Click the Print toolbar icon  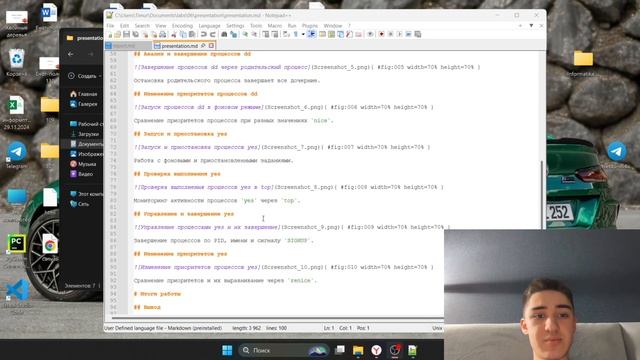pyautogui.click(x=163, y=34)
